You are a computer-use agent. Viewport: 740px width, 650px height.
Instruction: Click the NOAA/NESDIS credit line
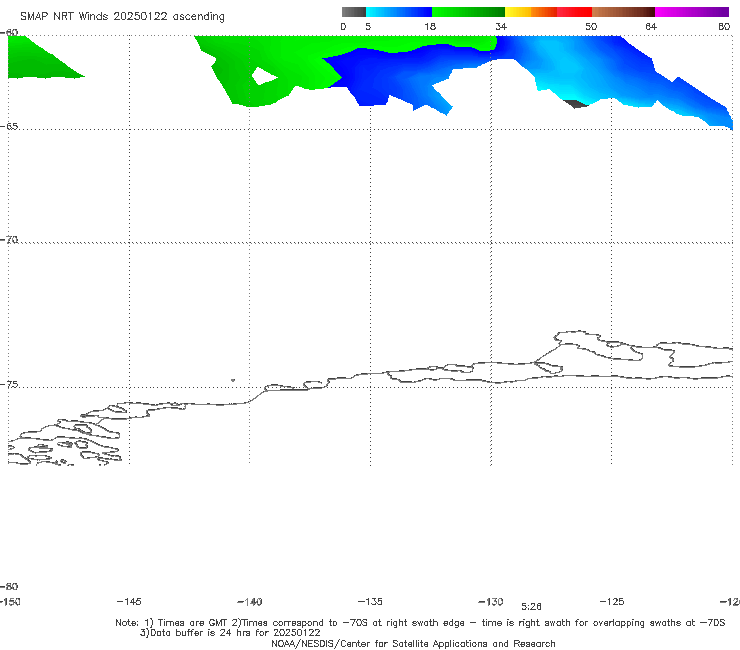tap(413, 643)
